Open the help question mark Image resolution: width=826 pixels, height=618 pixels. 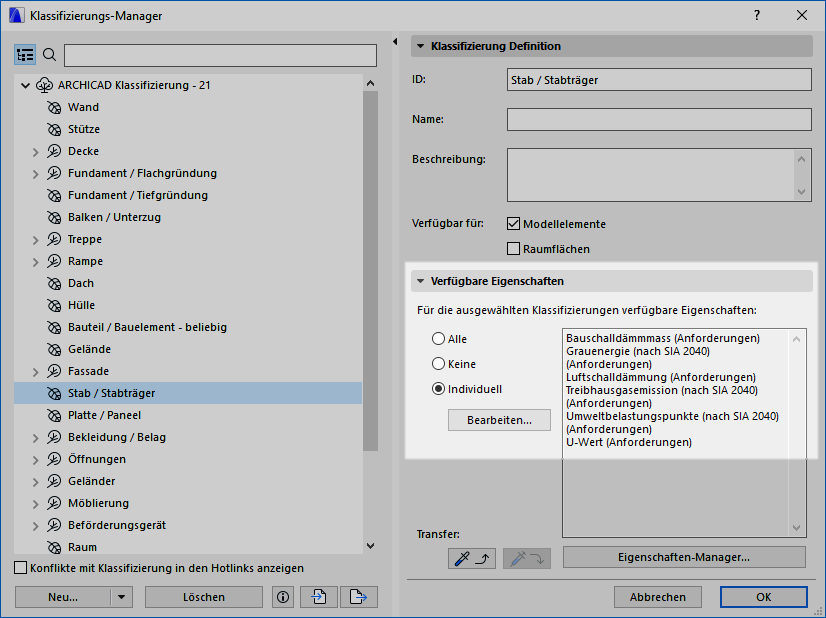tap(757, 15)
